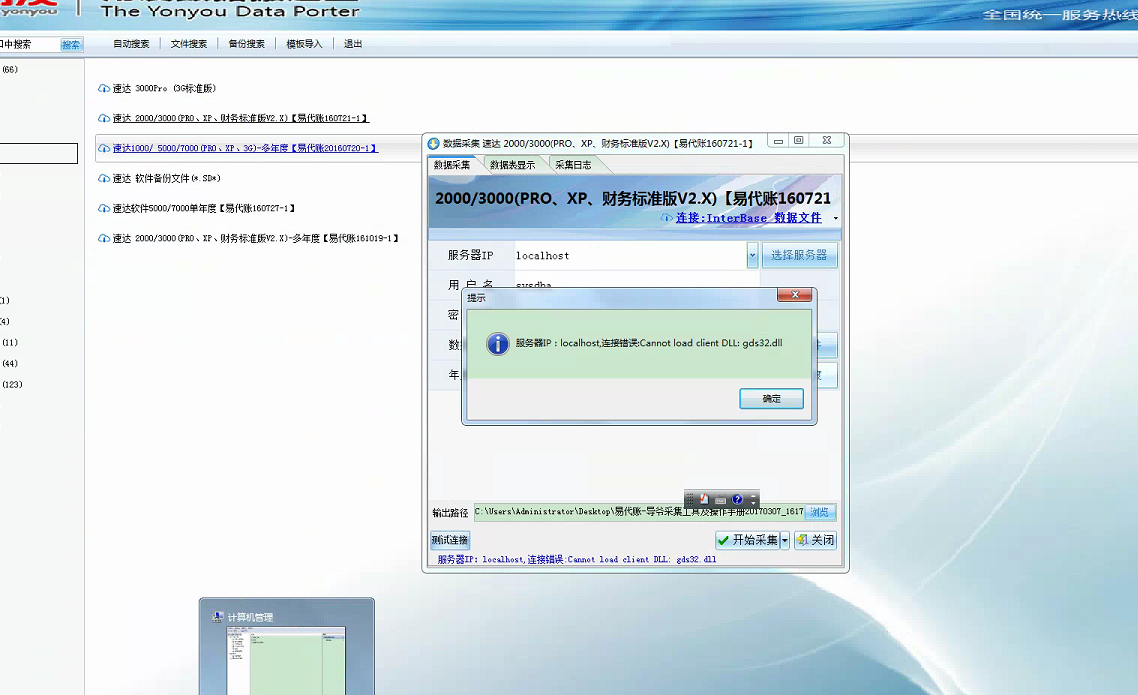Click the green checkmark icon on 开始采集
This screenshot has width=1138, height=695.
pyautogui.click(x=723, y=540)
